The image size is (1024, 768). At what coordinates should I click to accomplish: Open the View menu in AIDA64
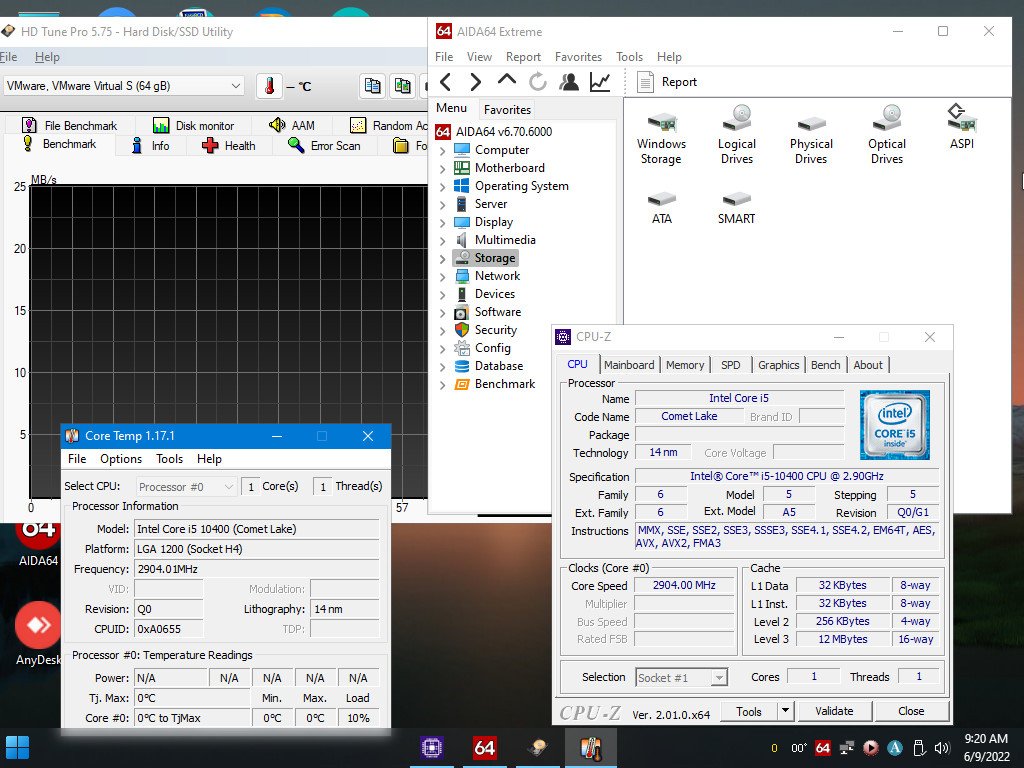(479, 57)
